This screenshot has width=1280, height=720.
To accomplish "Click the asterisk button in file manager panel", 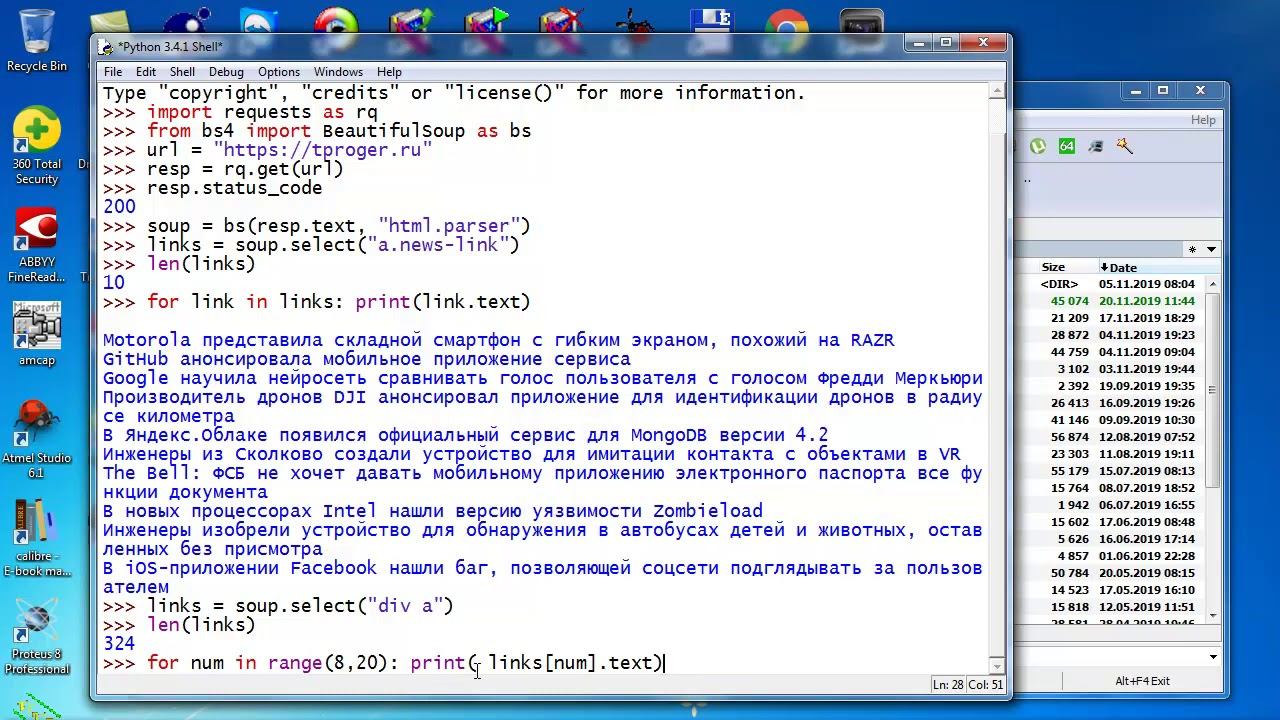I will pyautogui.click(x=1192, y=249).
